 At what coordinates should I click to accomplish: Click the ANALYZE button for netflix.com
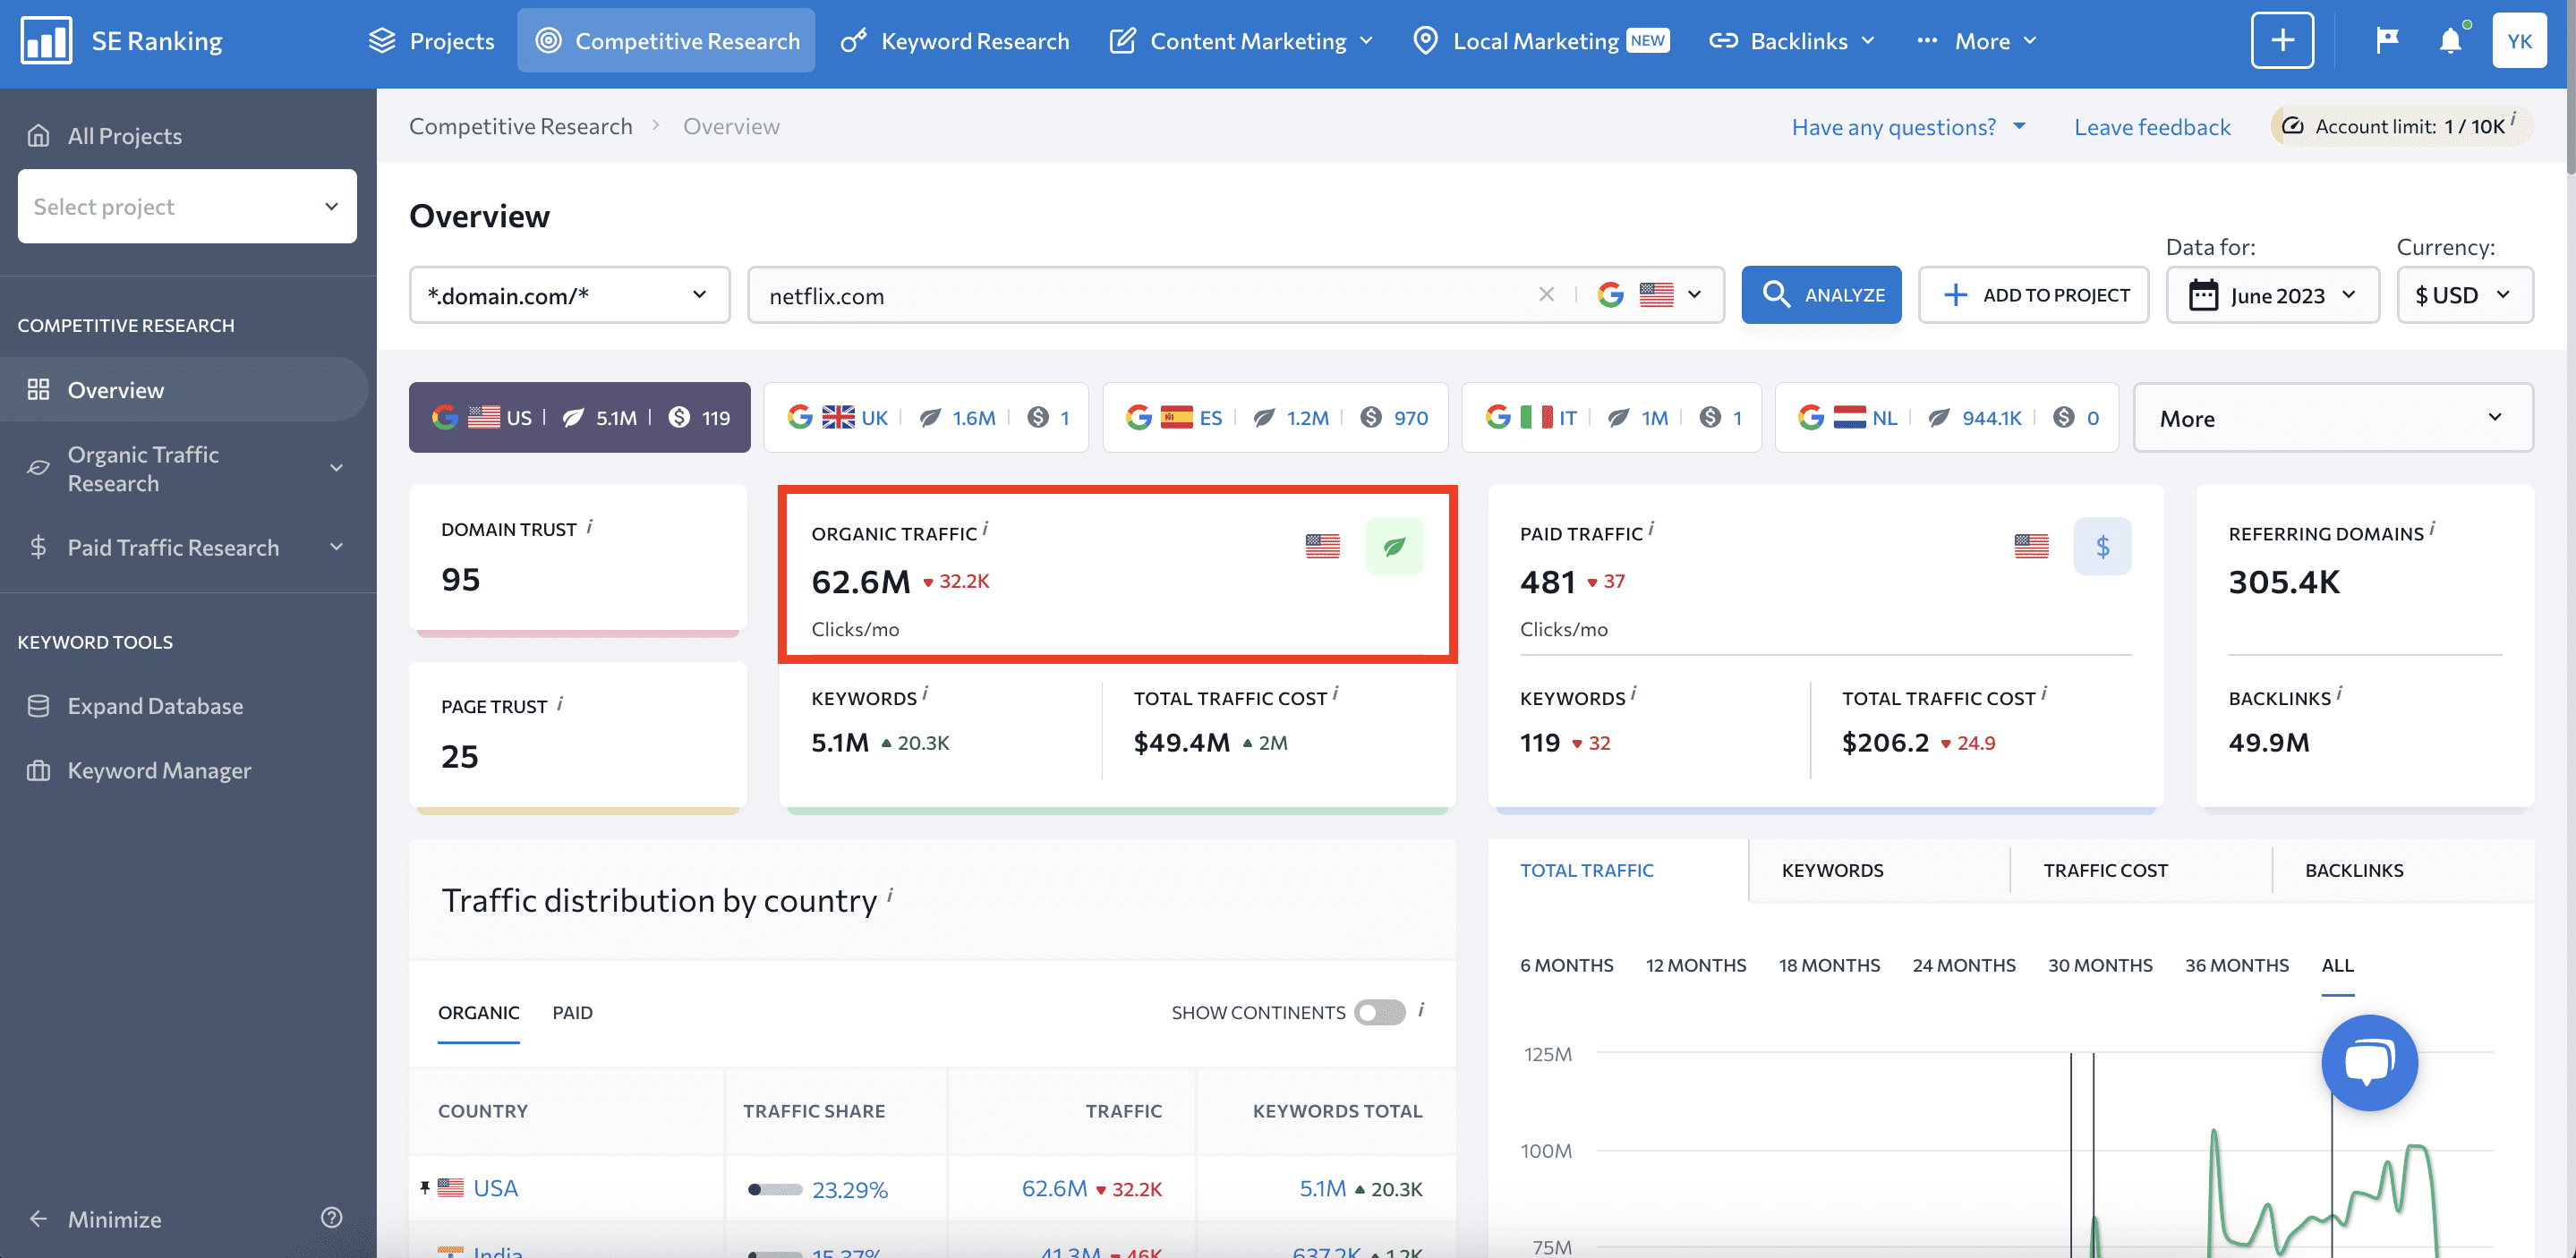[1822, 294]
